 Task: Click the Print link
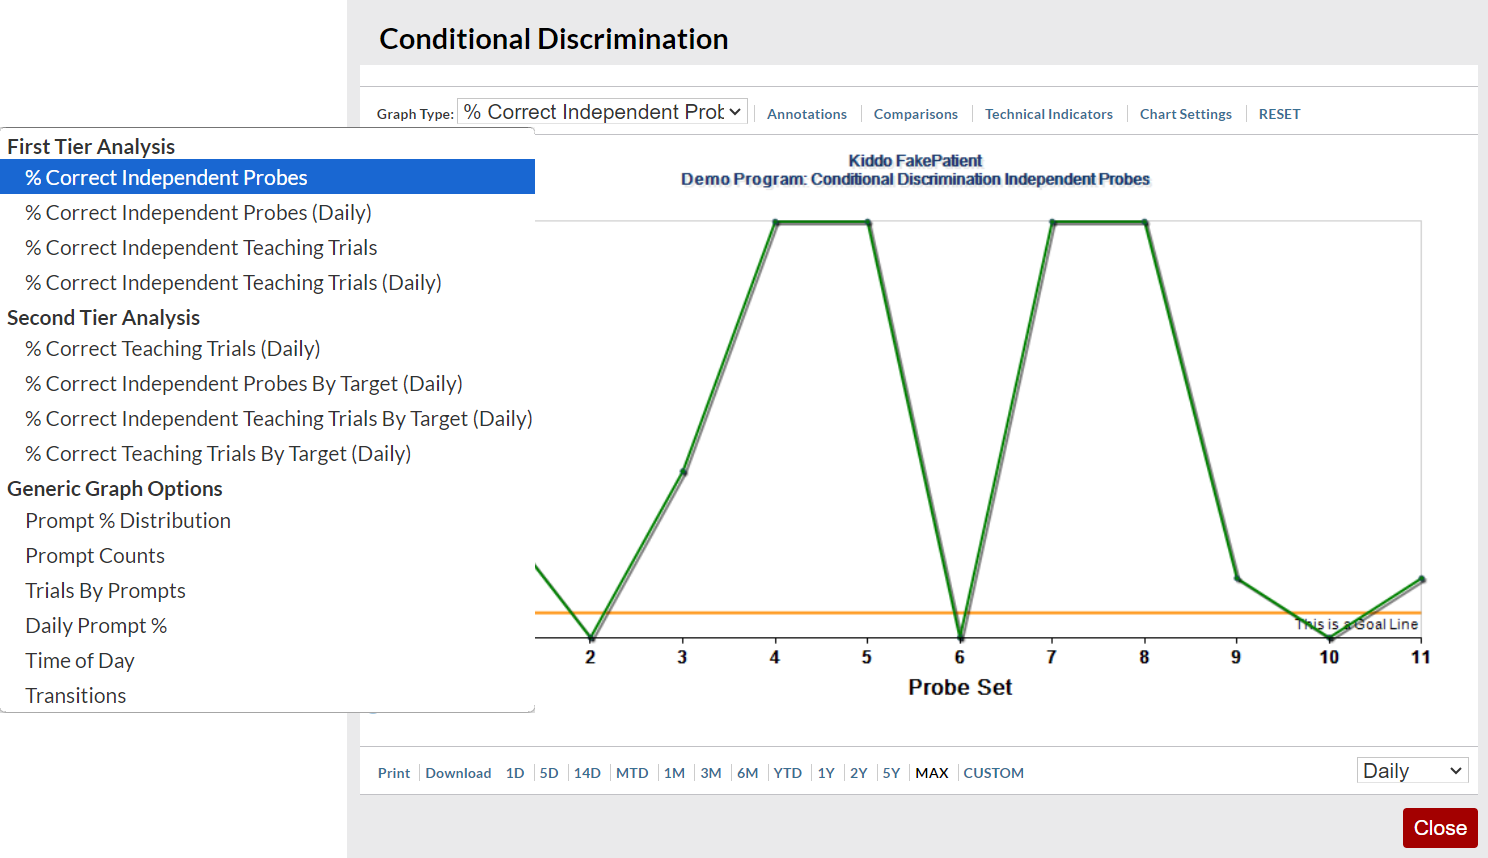coord(394,773)
